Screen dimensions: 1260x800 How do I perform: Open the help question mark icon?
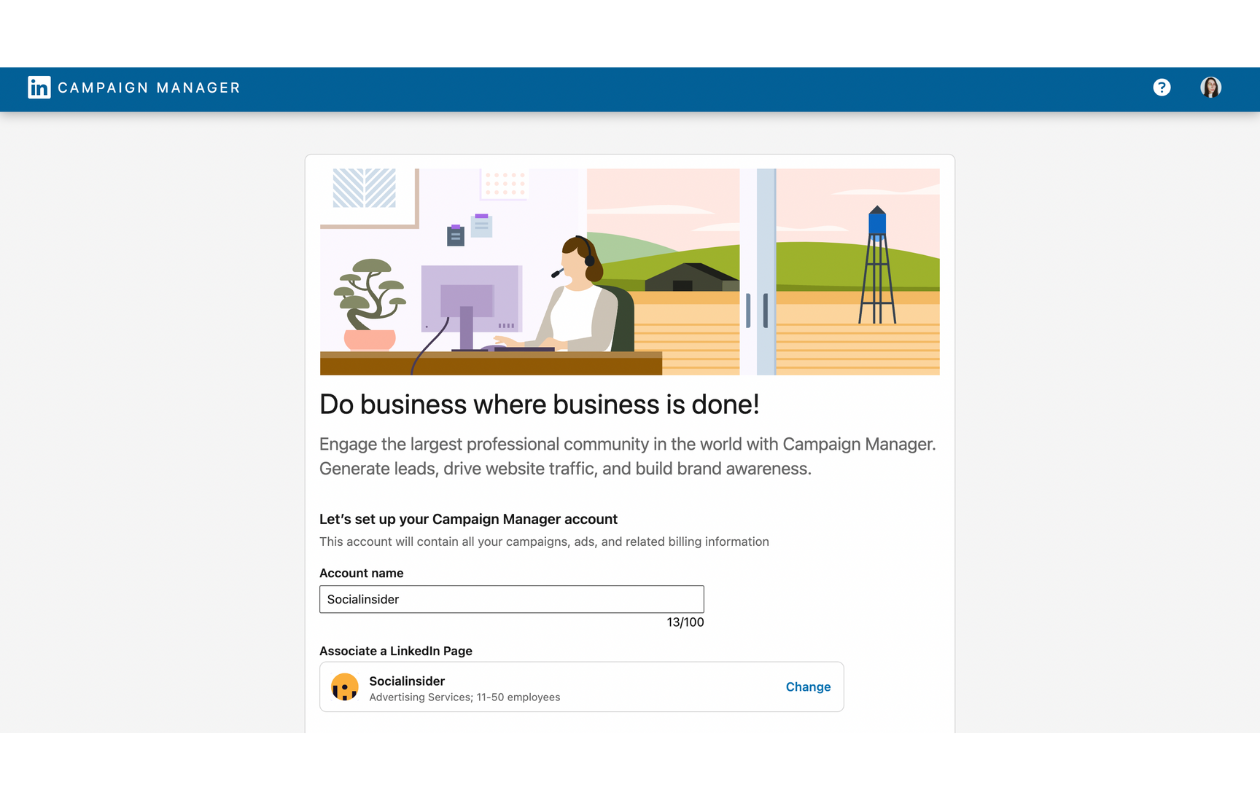point(1161,88)
